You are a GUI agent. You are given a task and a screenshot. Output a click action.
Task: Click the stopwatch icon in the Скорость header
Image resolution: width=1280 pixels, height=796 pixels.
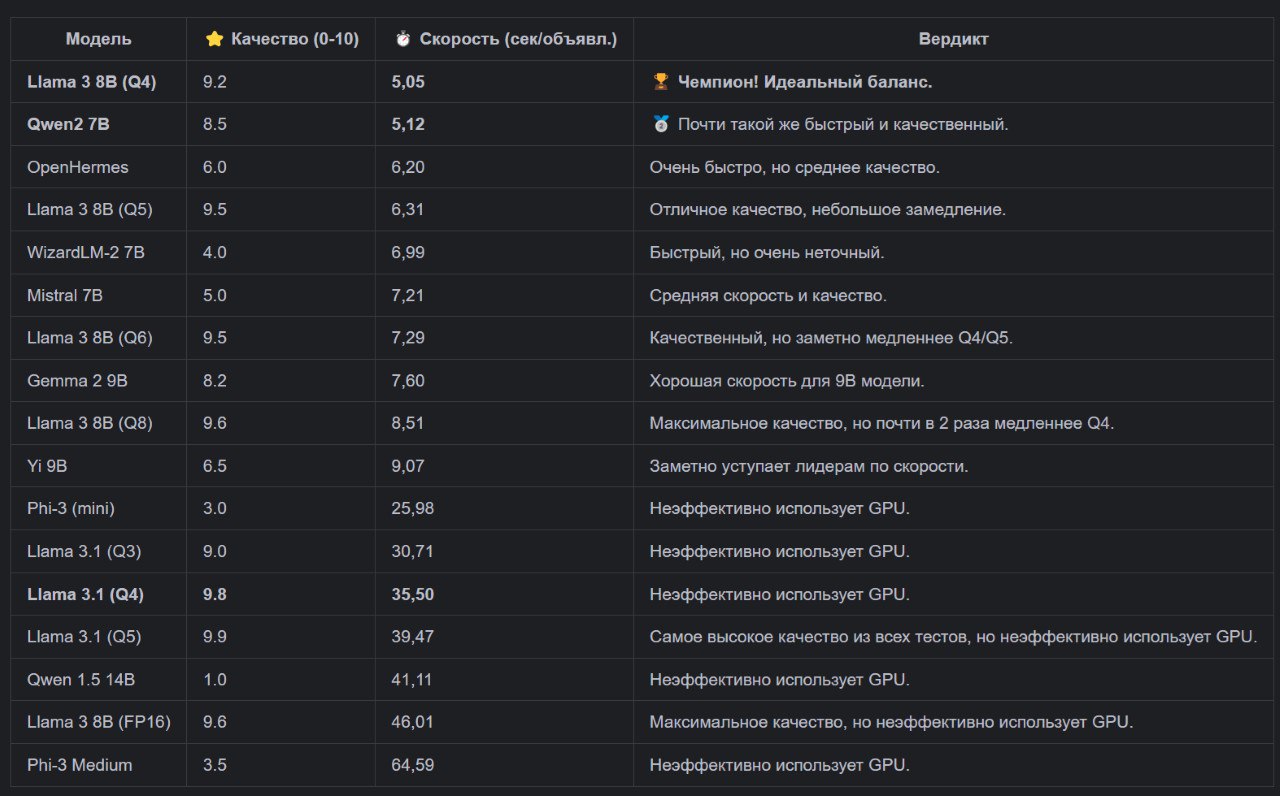403,39
